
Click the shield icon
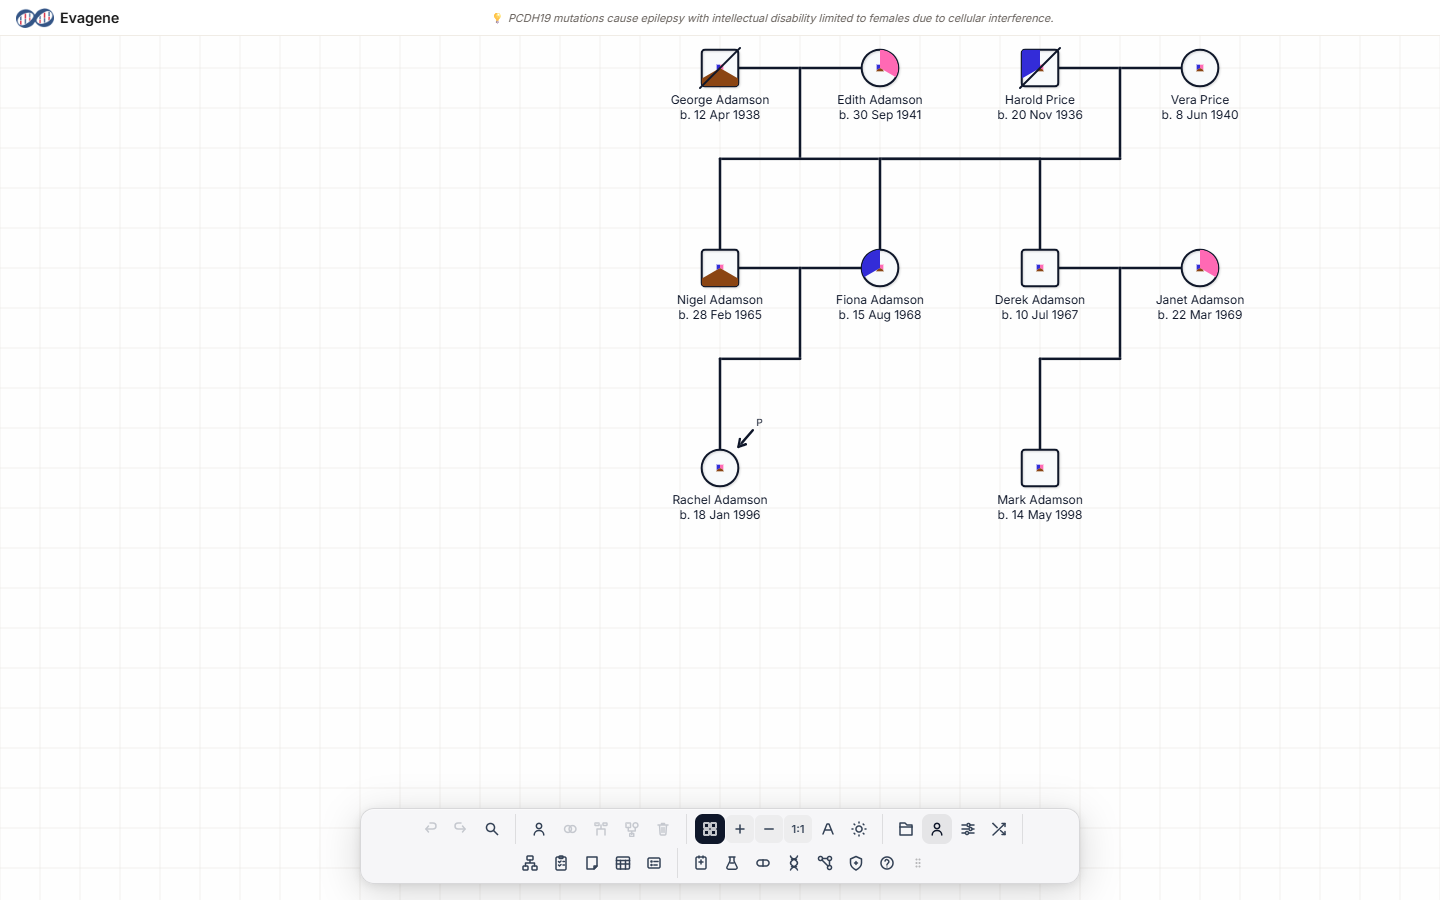tap(856, 863)
